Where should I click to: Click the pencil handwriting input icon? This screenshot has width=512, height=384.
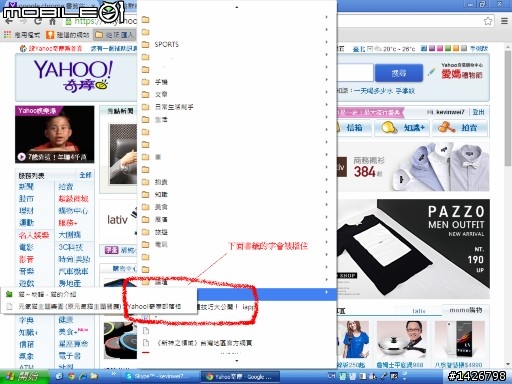[x=432, y=72]
